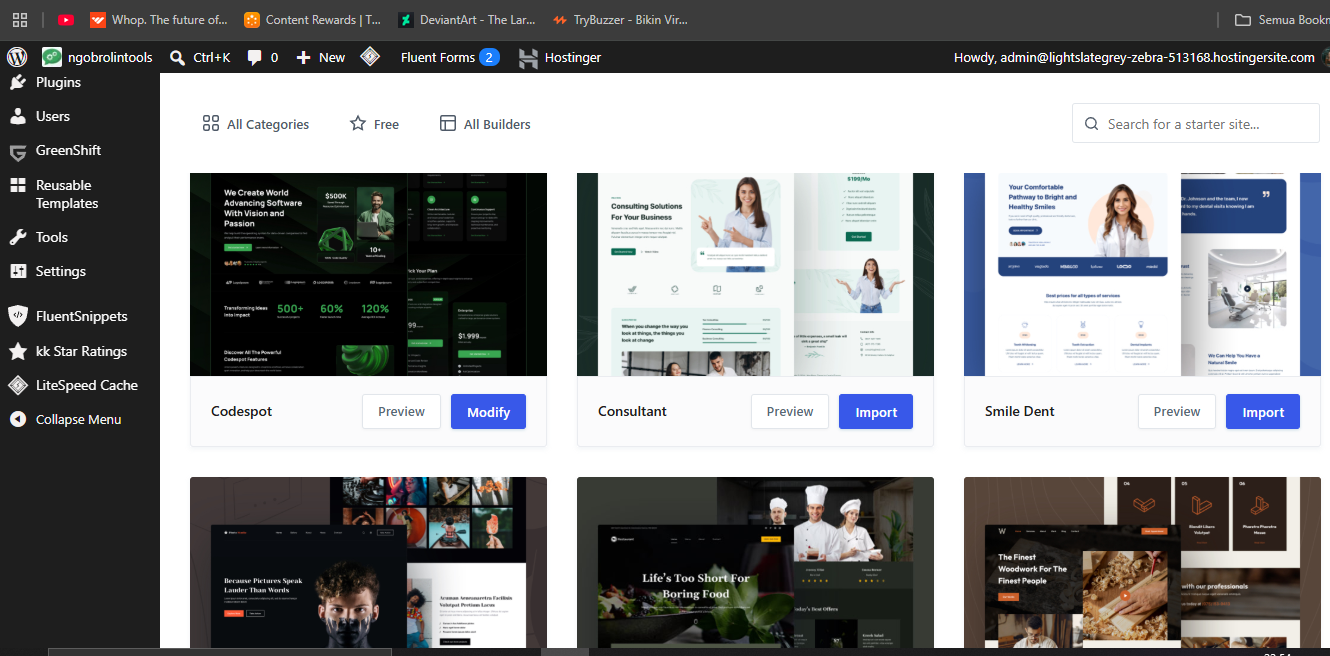Click the Smile Dent template name
This screenshot has width=1330, height=656.
click(x=1020, y=411)
